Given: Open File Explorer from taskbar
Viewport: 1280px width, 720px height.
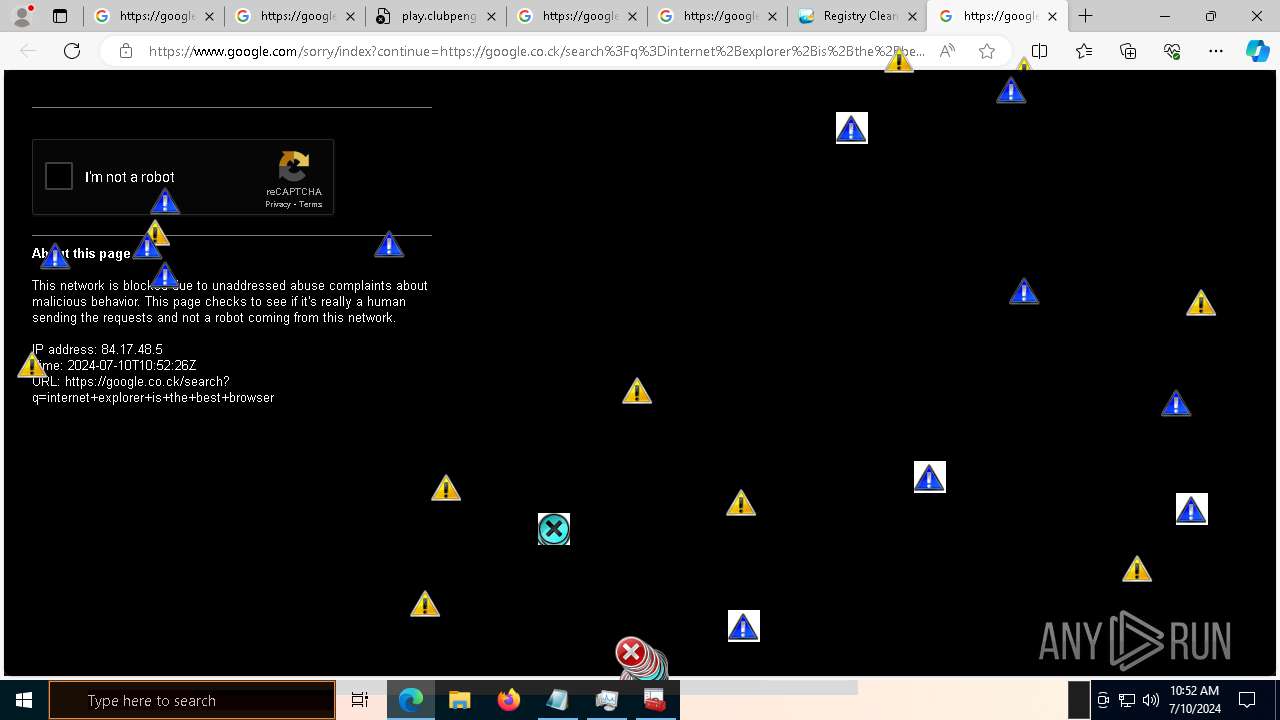Looking at the screenshot, I should point(460,700).
